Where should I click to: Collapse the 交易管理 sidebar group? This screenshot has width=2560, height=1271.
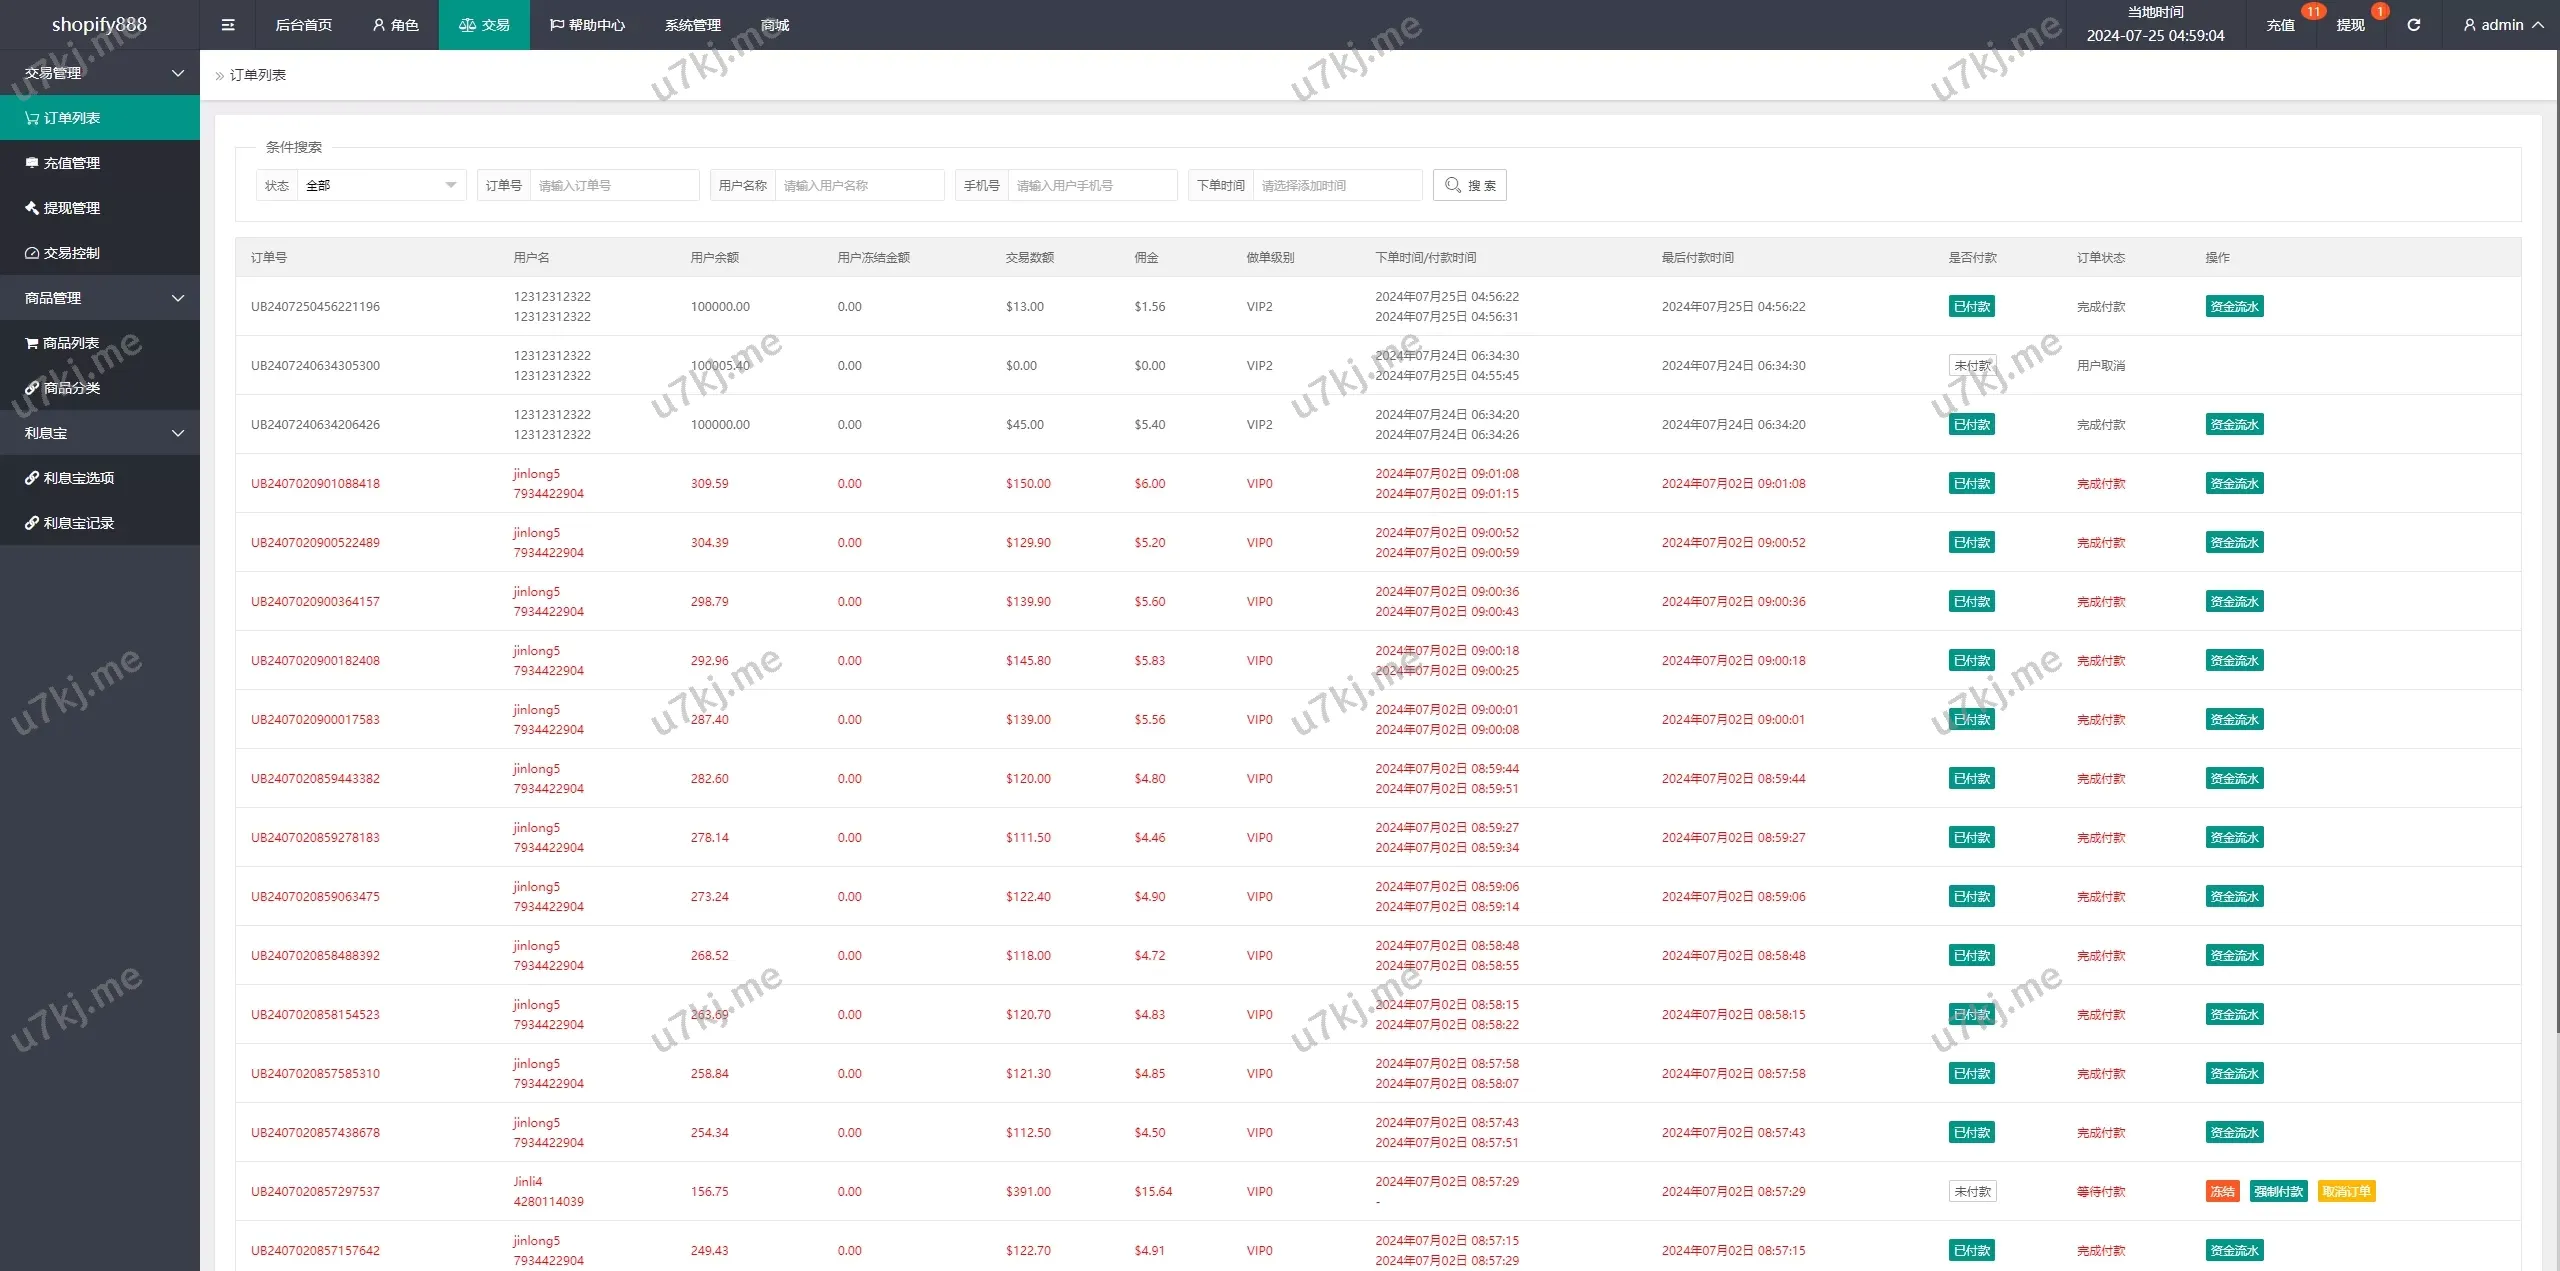coord(100,73)
